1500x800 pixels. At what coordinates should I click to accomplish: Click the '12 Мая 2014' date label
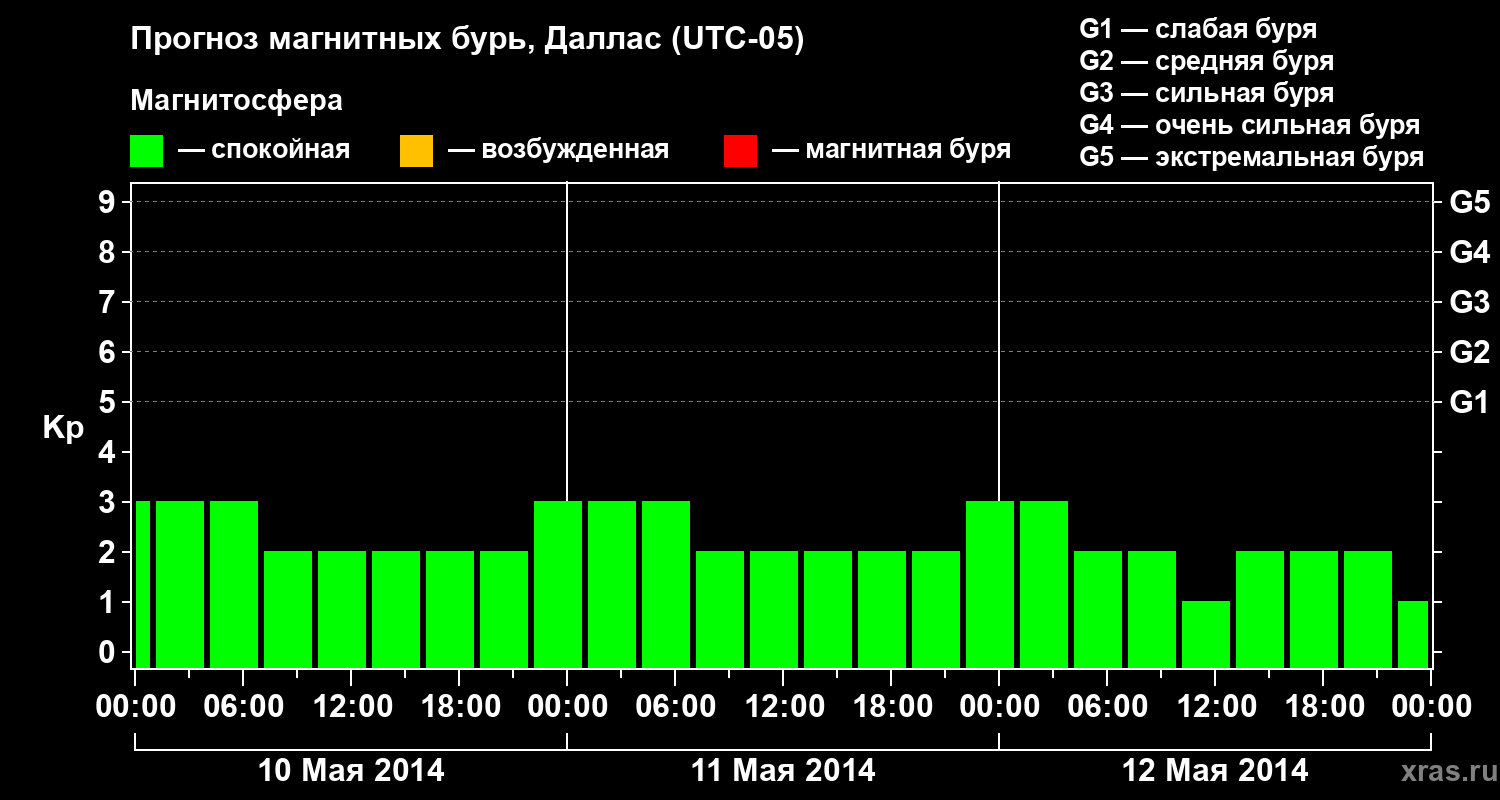pos(1215,770)
